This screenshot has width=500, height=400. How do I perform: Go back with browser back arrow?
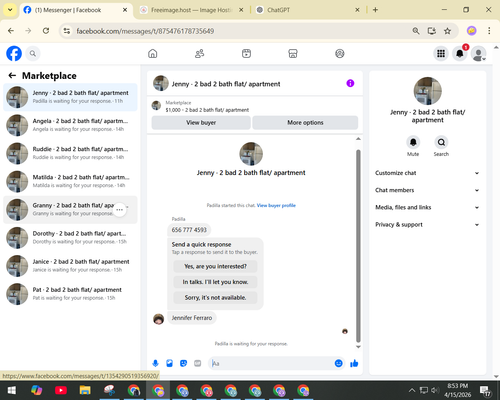[11, 31]
